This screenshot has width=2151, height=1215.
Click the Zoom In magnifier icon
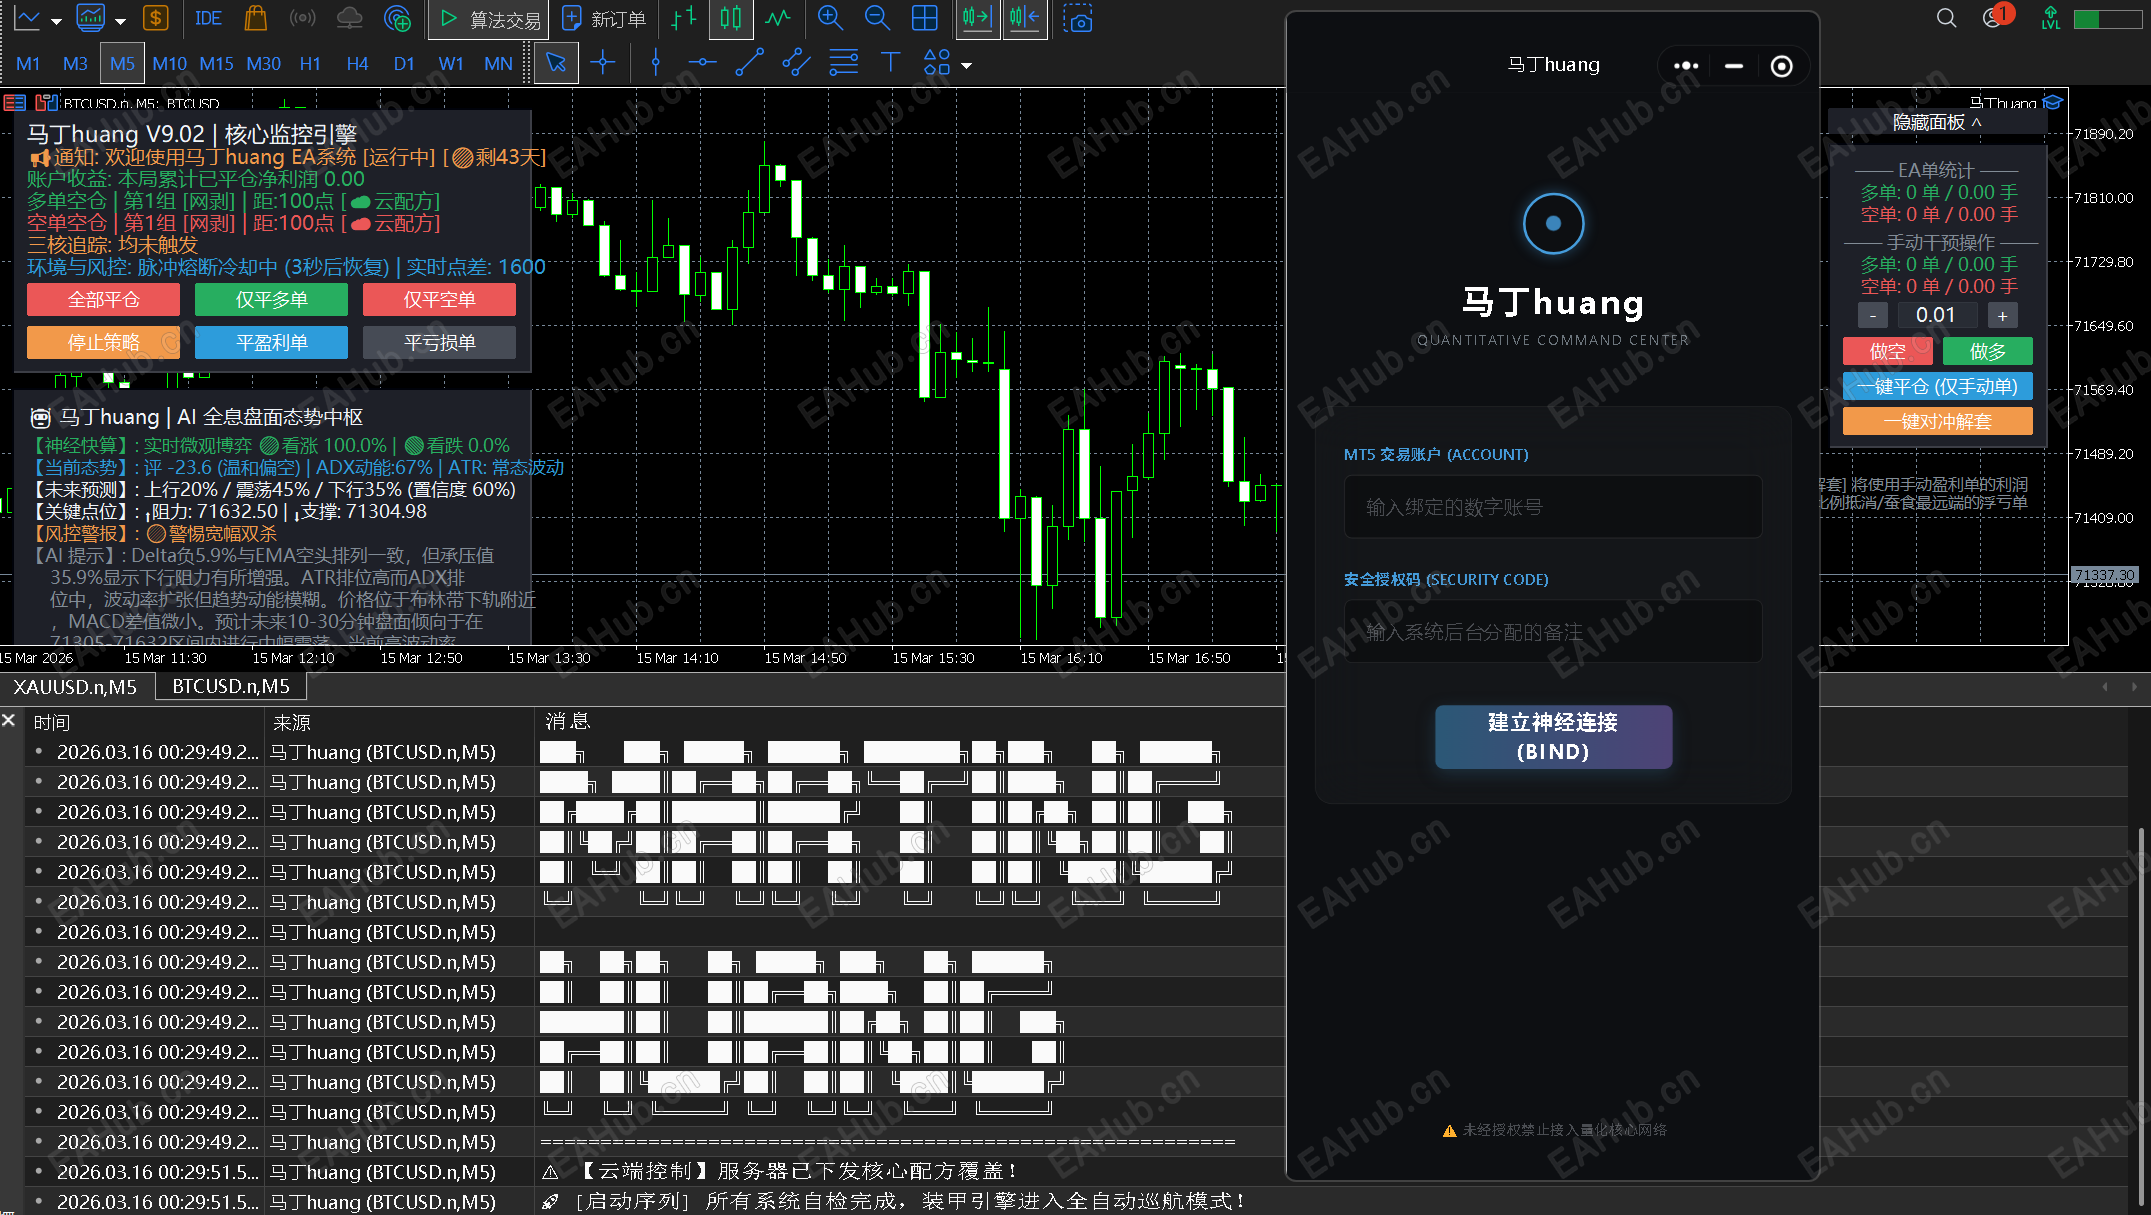829,18
